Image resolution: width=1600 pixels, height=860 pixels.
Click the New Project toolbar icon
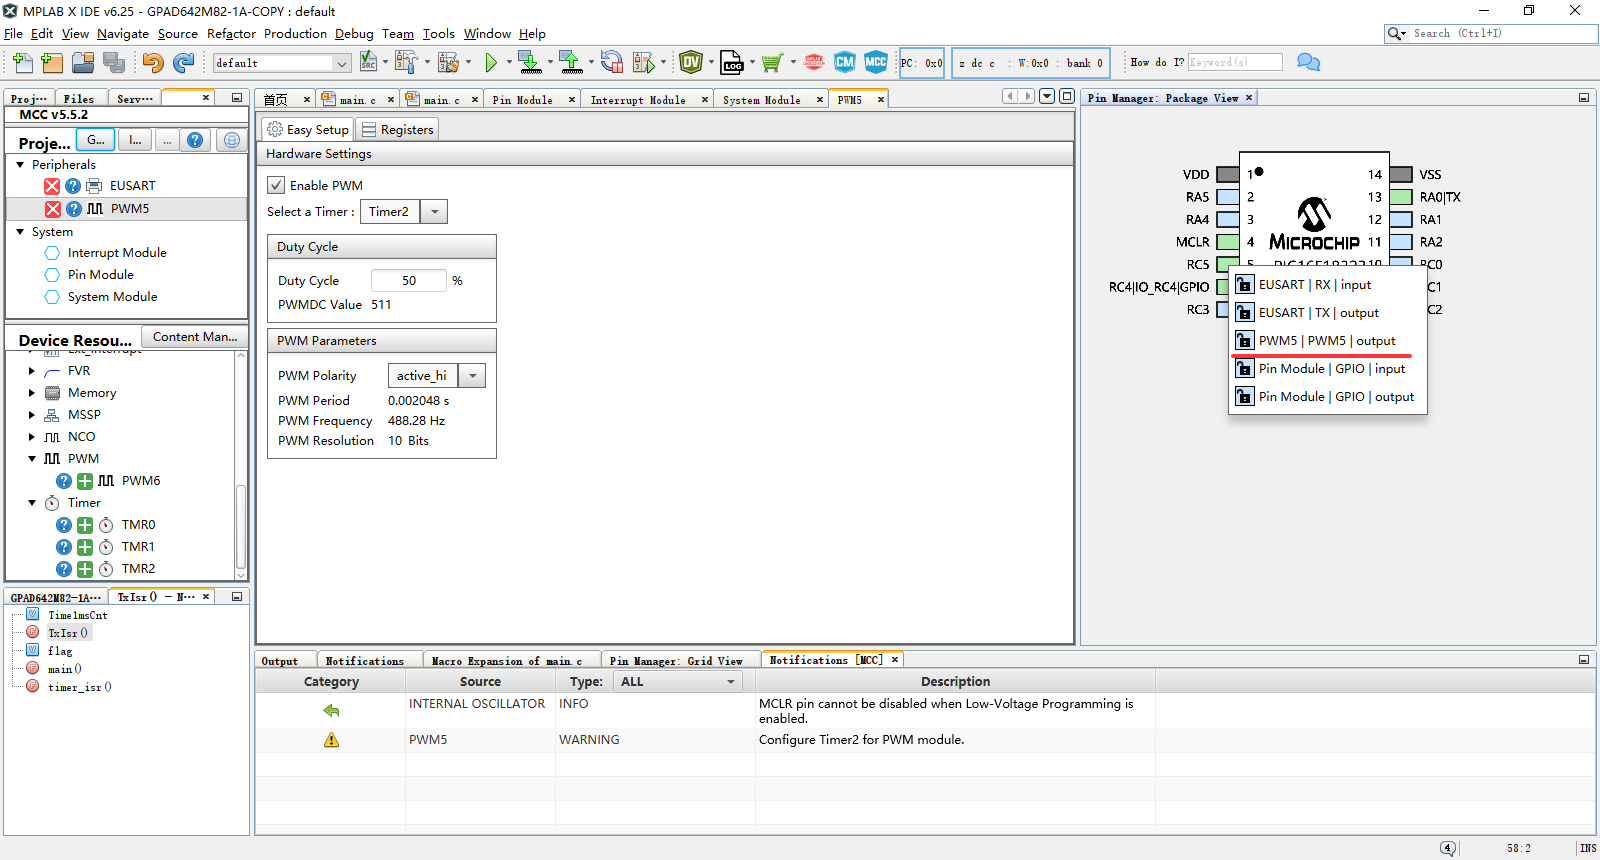pyautogui.click(x=53, y=63)
